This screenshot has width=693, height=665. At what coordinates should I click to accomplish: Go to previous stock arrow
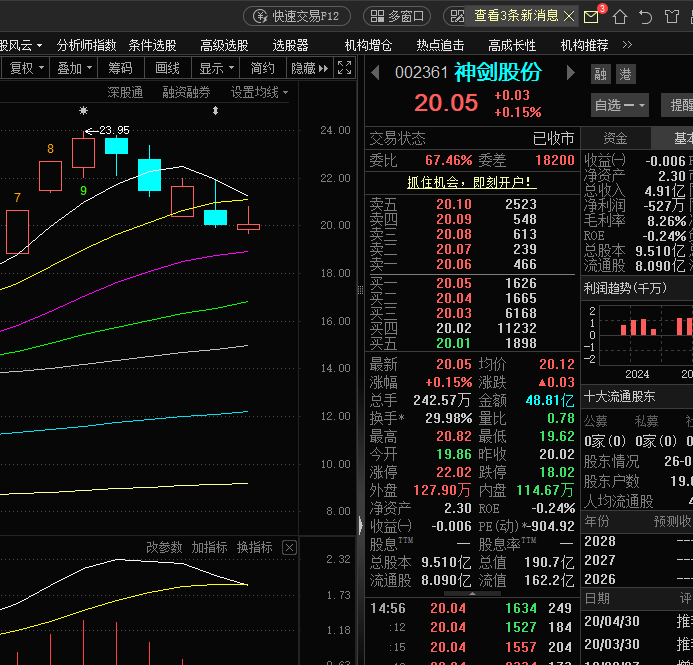pos(376,72)
